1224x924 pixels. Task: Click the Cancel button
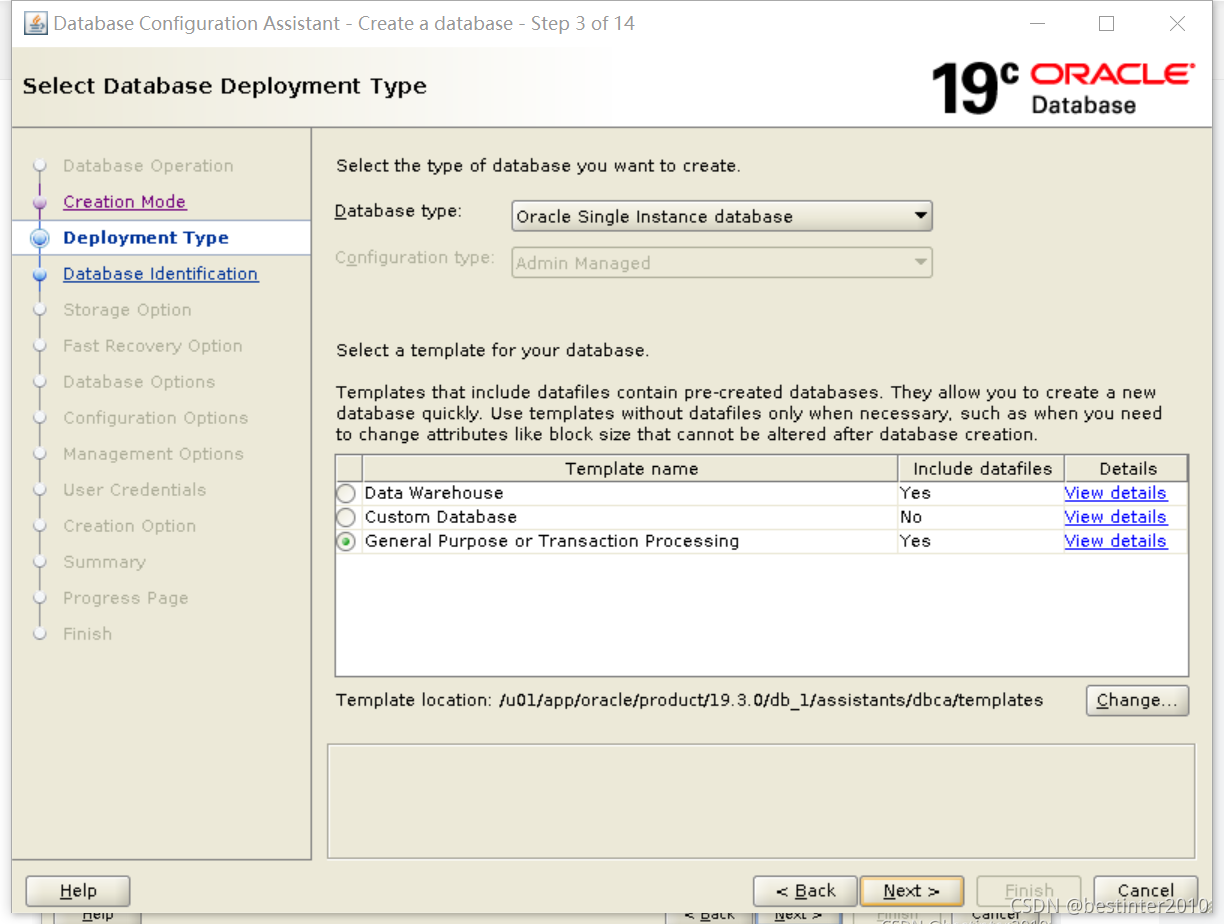point(1146,891)
